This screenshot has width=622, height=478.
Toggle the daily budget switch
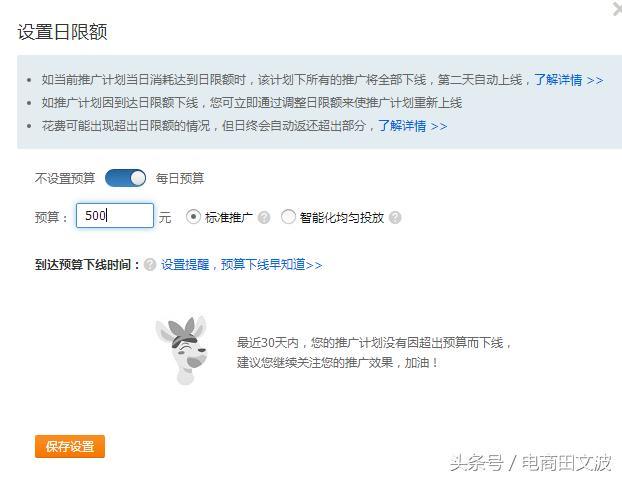point(125,178)
